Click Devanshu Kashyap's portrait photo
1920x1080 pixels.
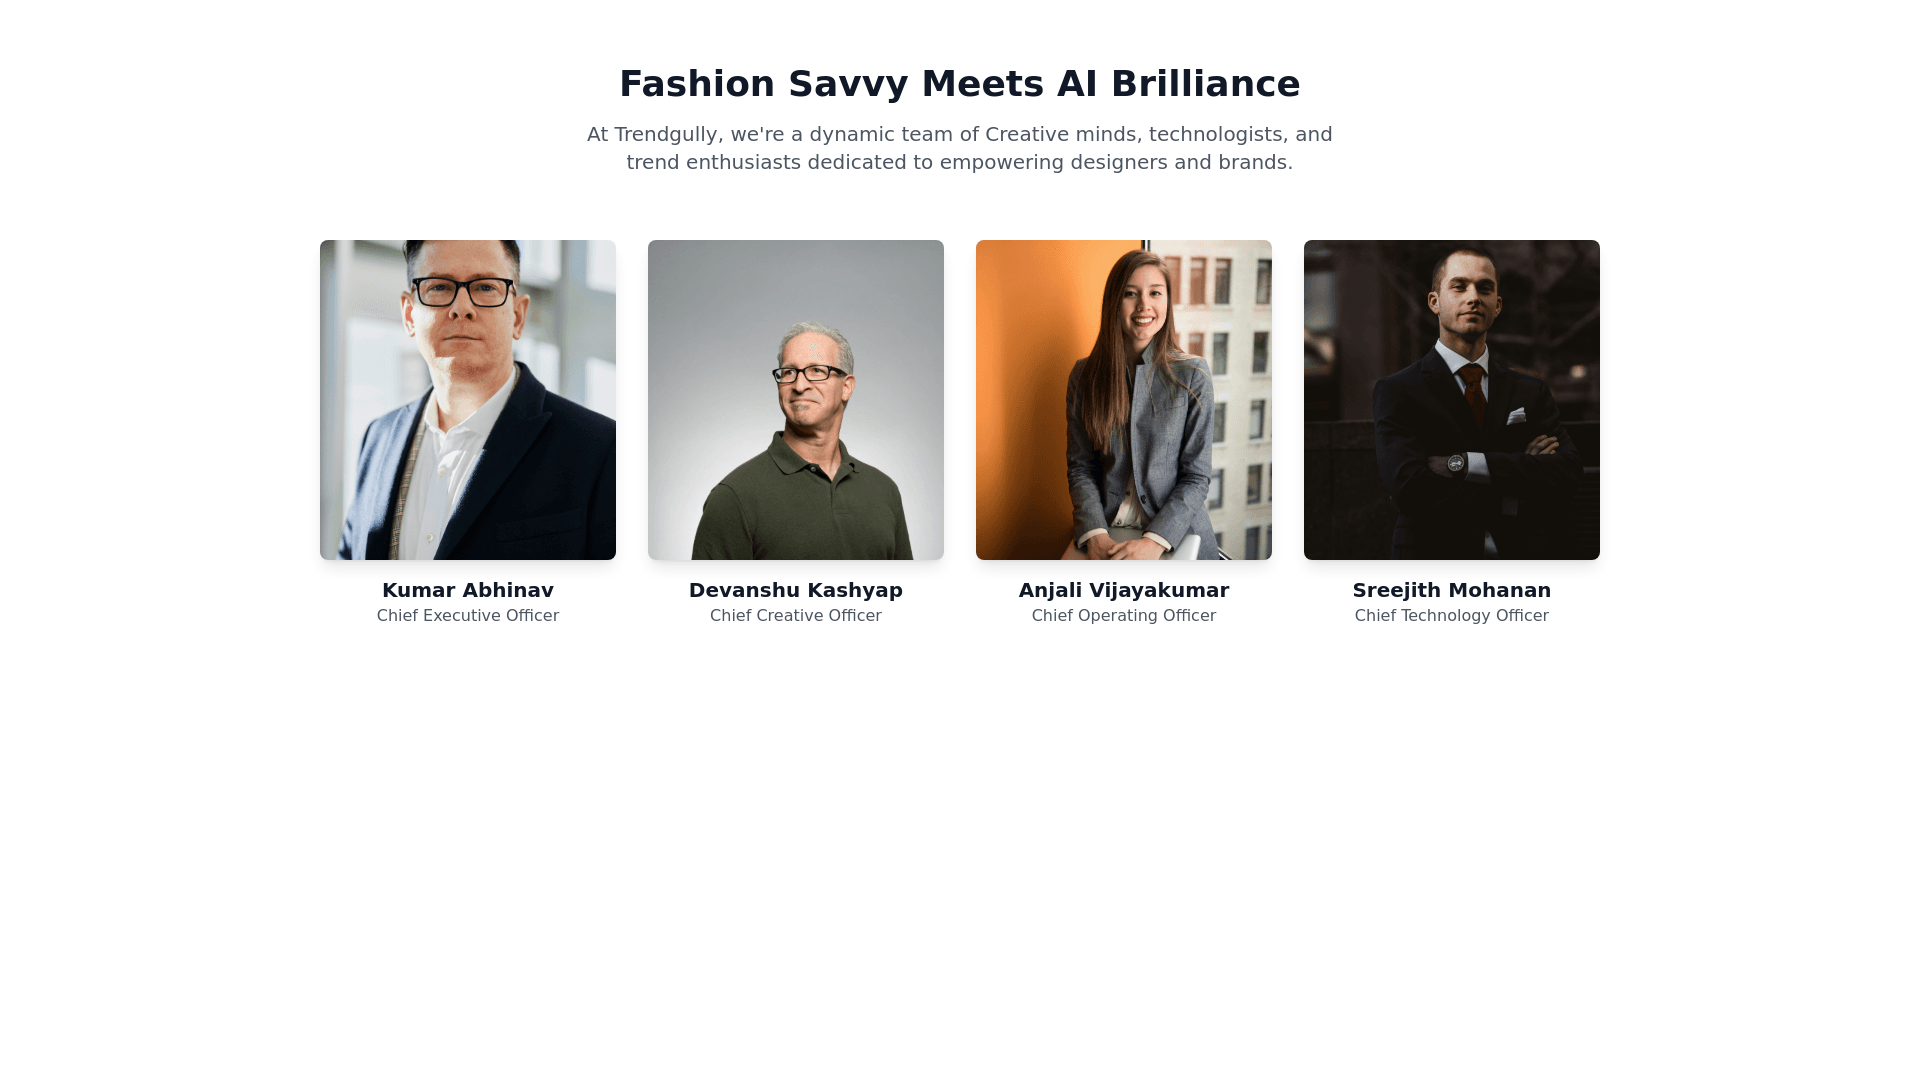pyautogui.click(x=796, y=400)
